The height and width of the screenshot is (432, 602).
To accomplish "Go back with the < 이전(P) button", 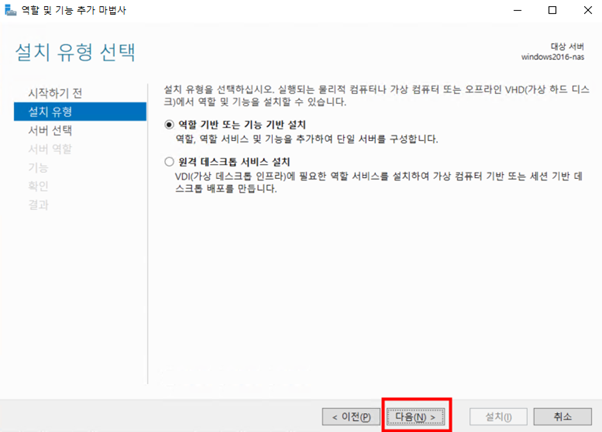I will (351, 417).
